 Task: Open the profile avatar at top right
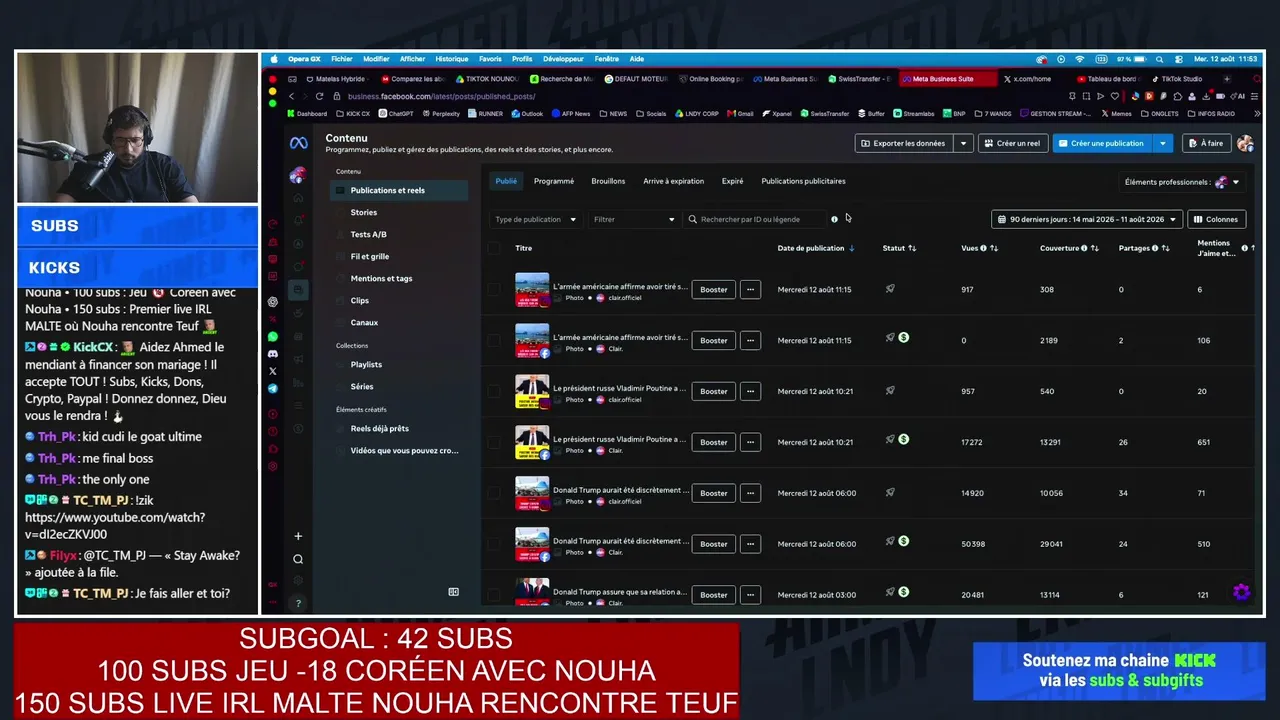(x=1245, y=143)
